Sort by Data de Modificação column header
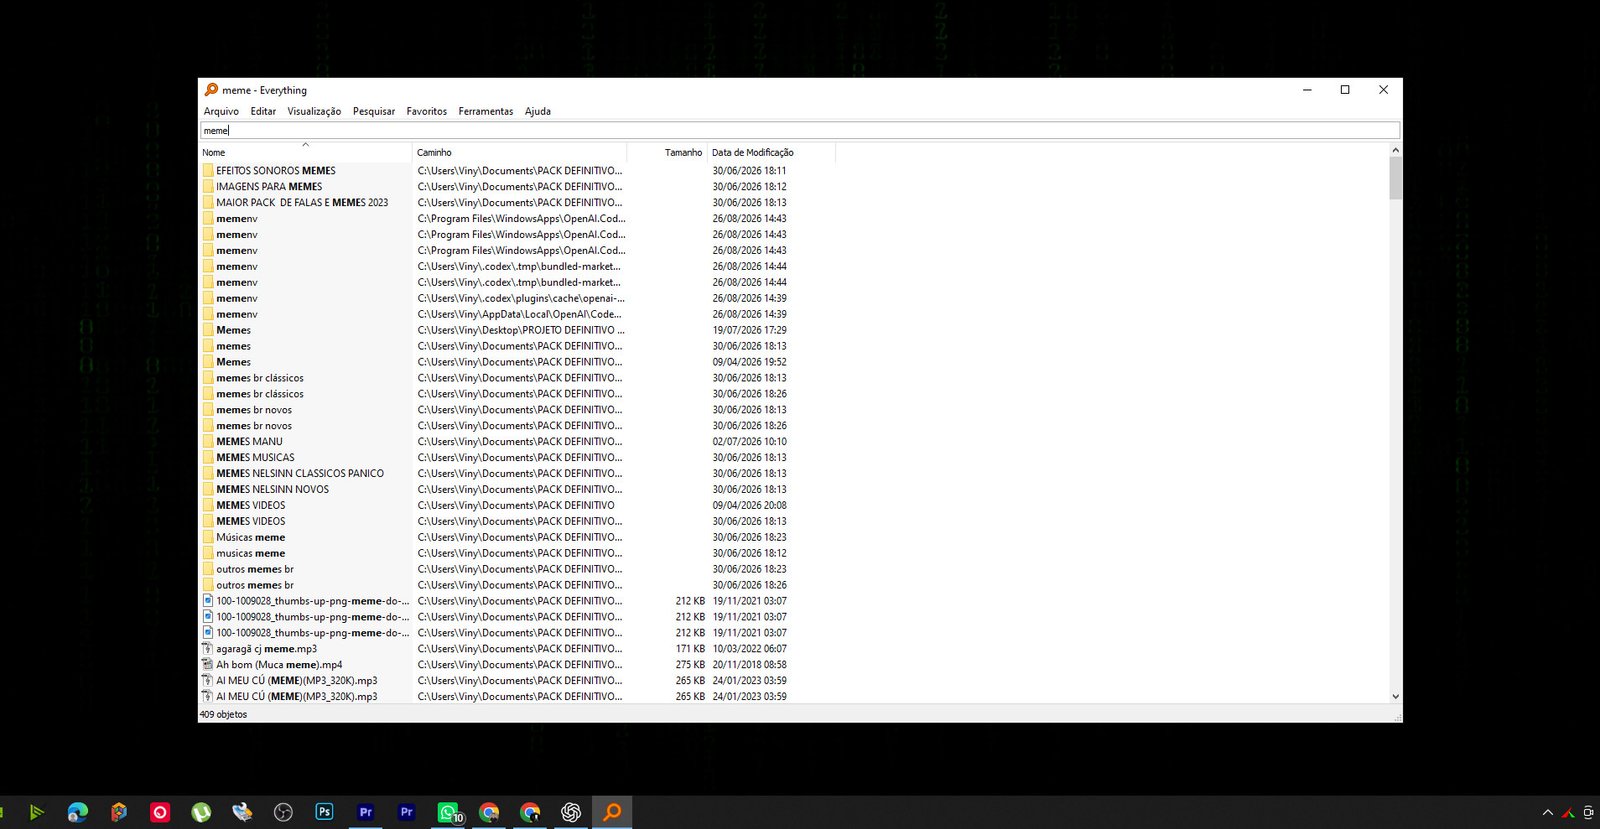Viewport: 1600px width, 829px height. [x=771, y=152]
